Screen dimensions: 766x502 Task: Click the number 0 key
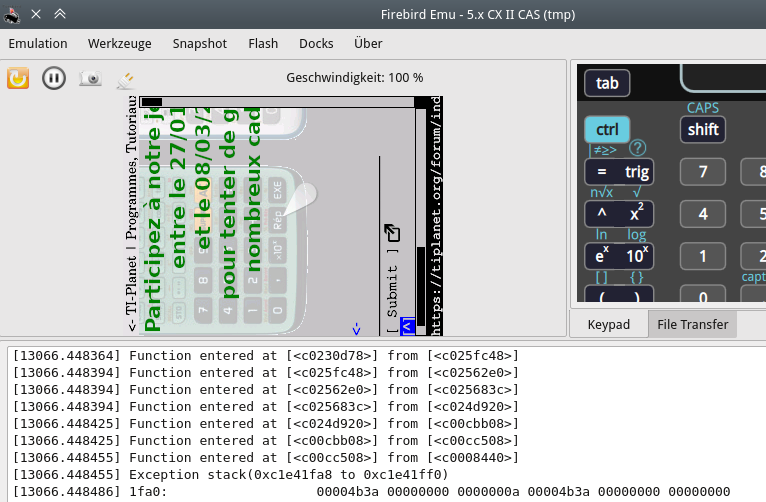pyautogui.click(x=703, y=294)
